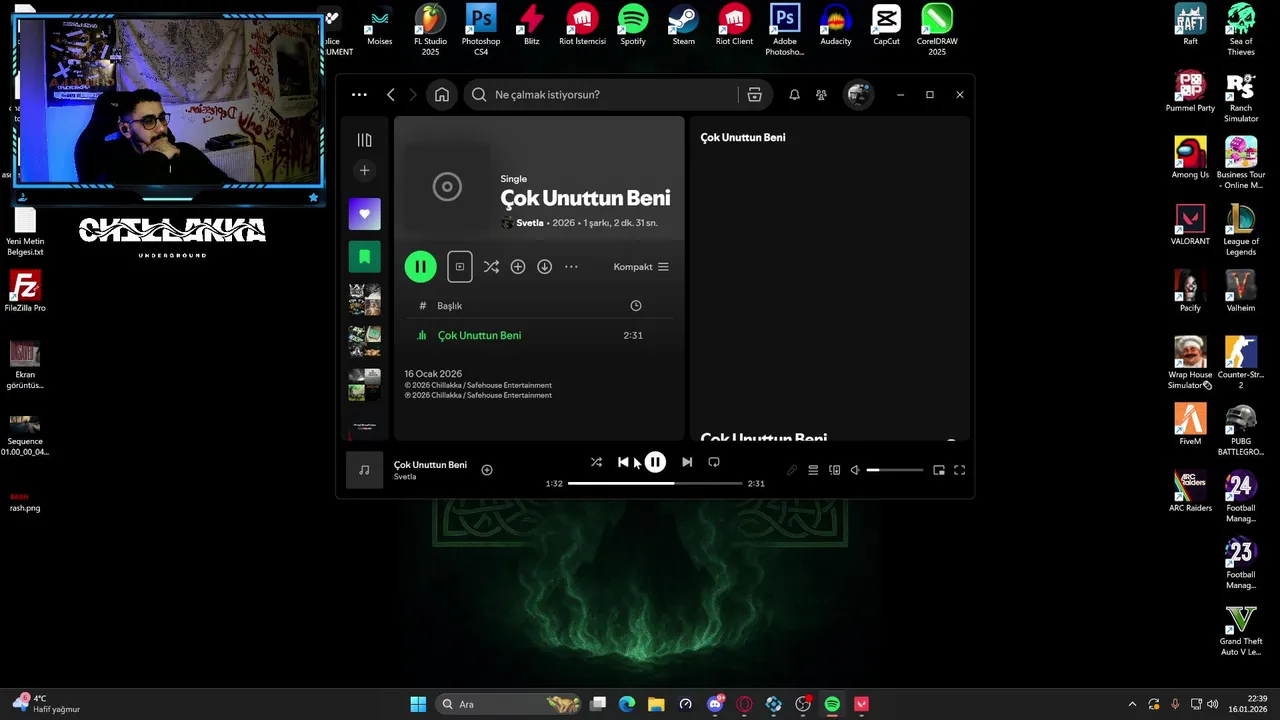Open Liked Songs purple heart playlist
This screenshot has width=1280, height=720.
(x=364, y=214)
